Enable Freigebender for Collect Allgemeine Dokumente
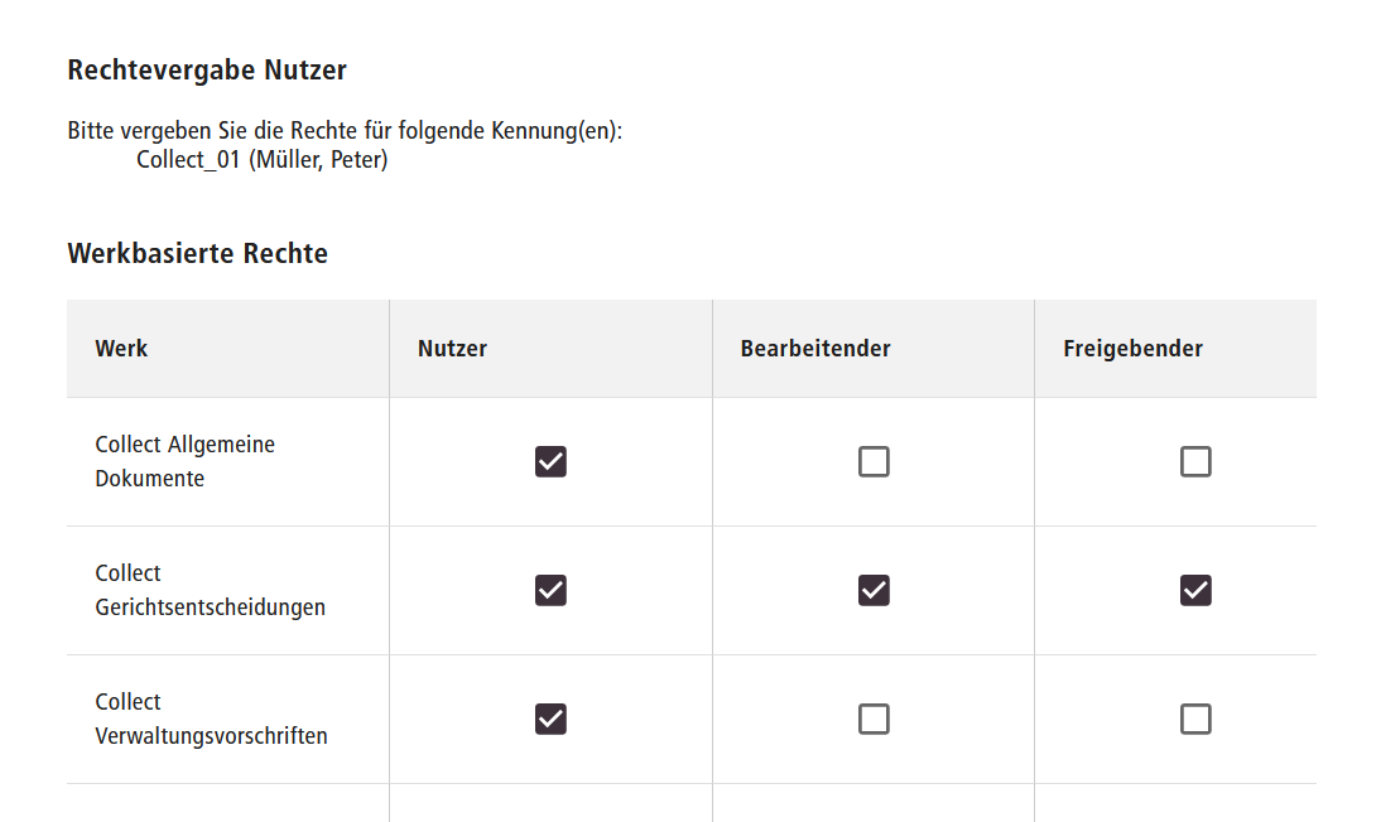1400x822 pixels. 1195,461
